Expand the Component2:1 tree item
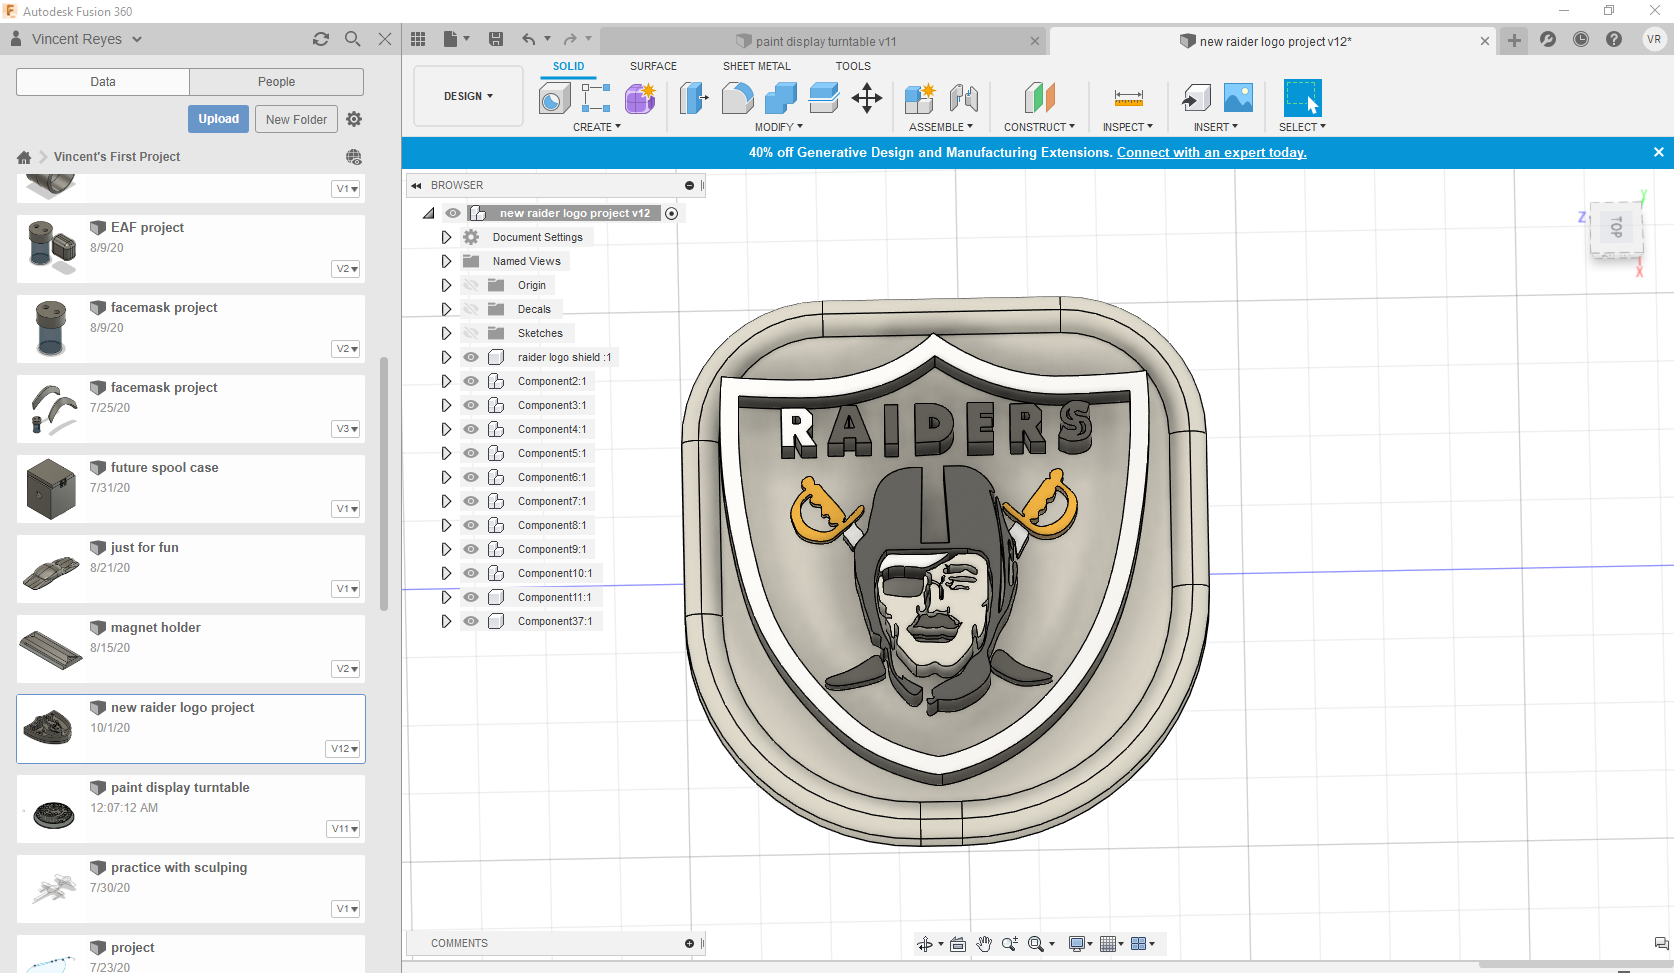The height and width of the screenshot is (973, 1674). click(x=446, y=381)
